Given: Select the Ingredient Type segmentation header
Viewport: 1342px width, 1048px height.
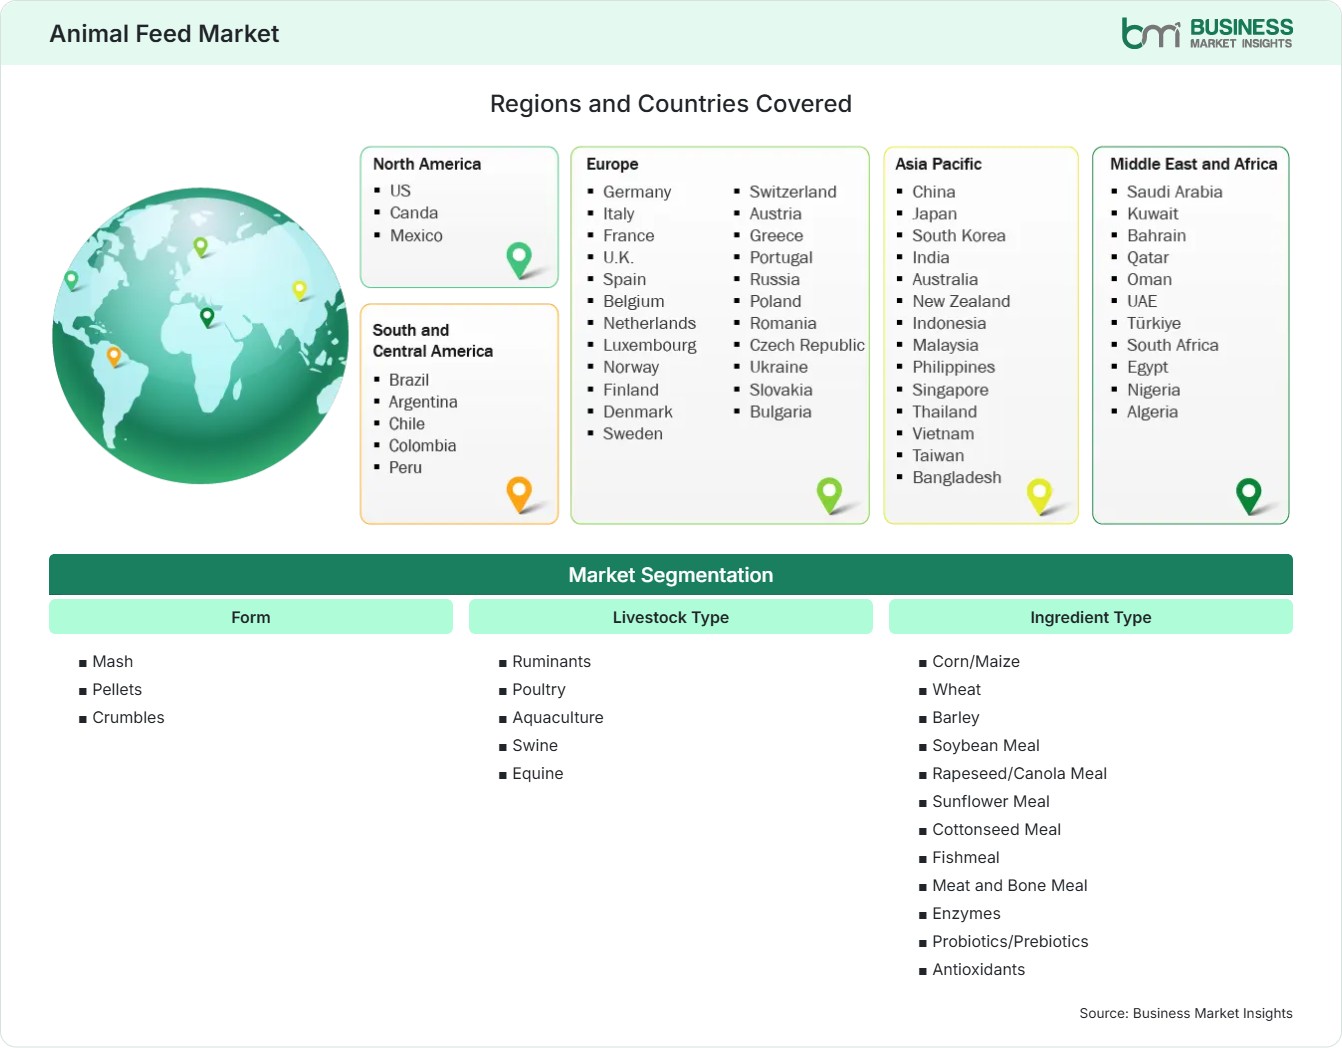Looking at the screenshot, I should coord(1091,617).
